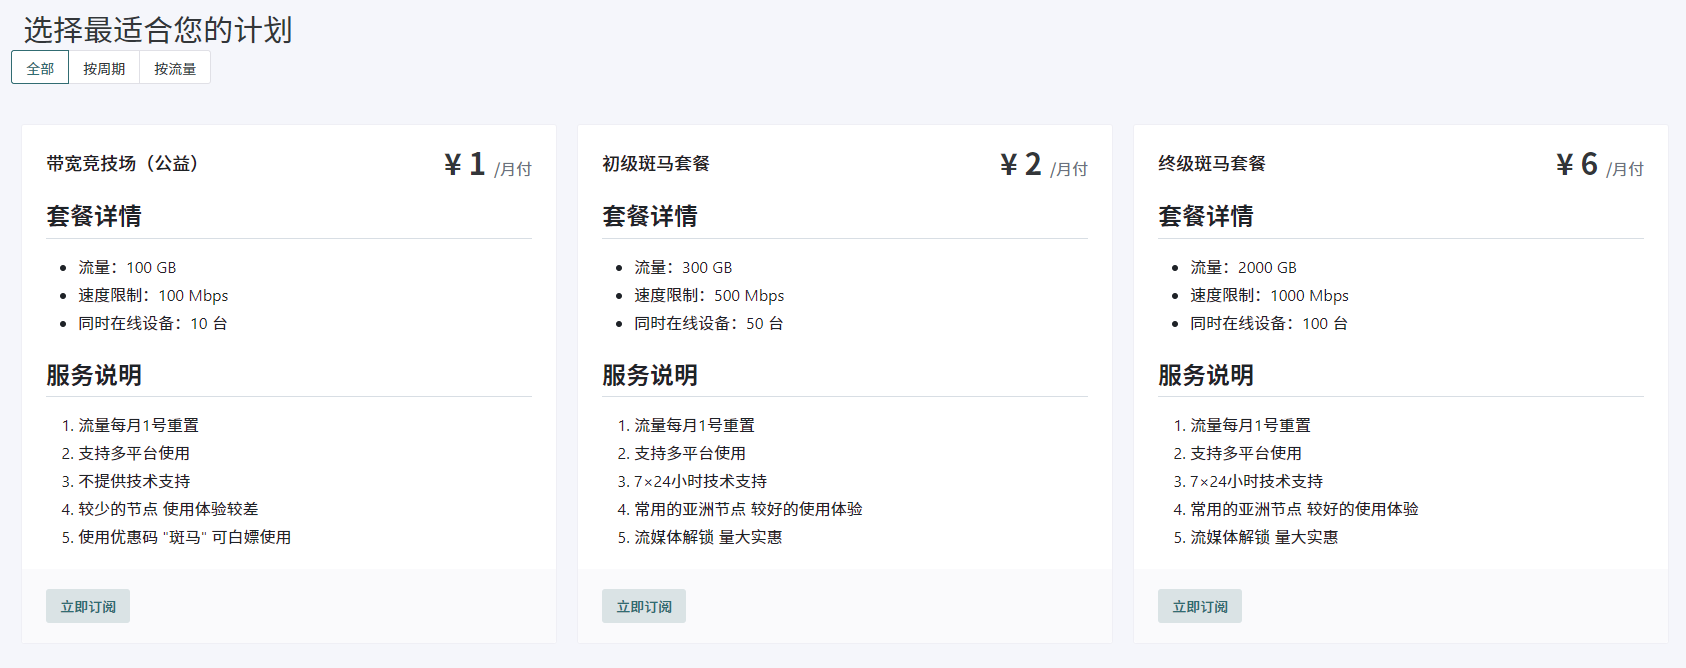Click 套餐详情 heading in 带宽竞技场 card

coord(94,216)
